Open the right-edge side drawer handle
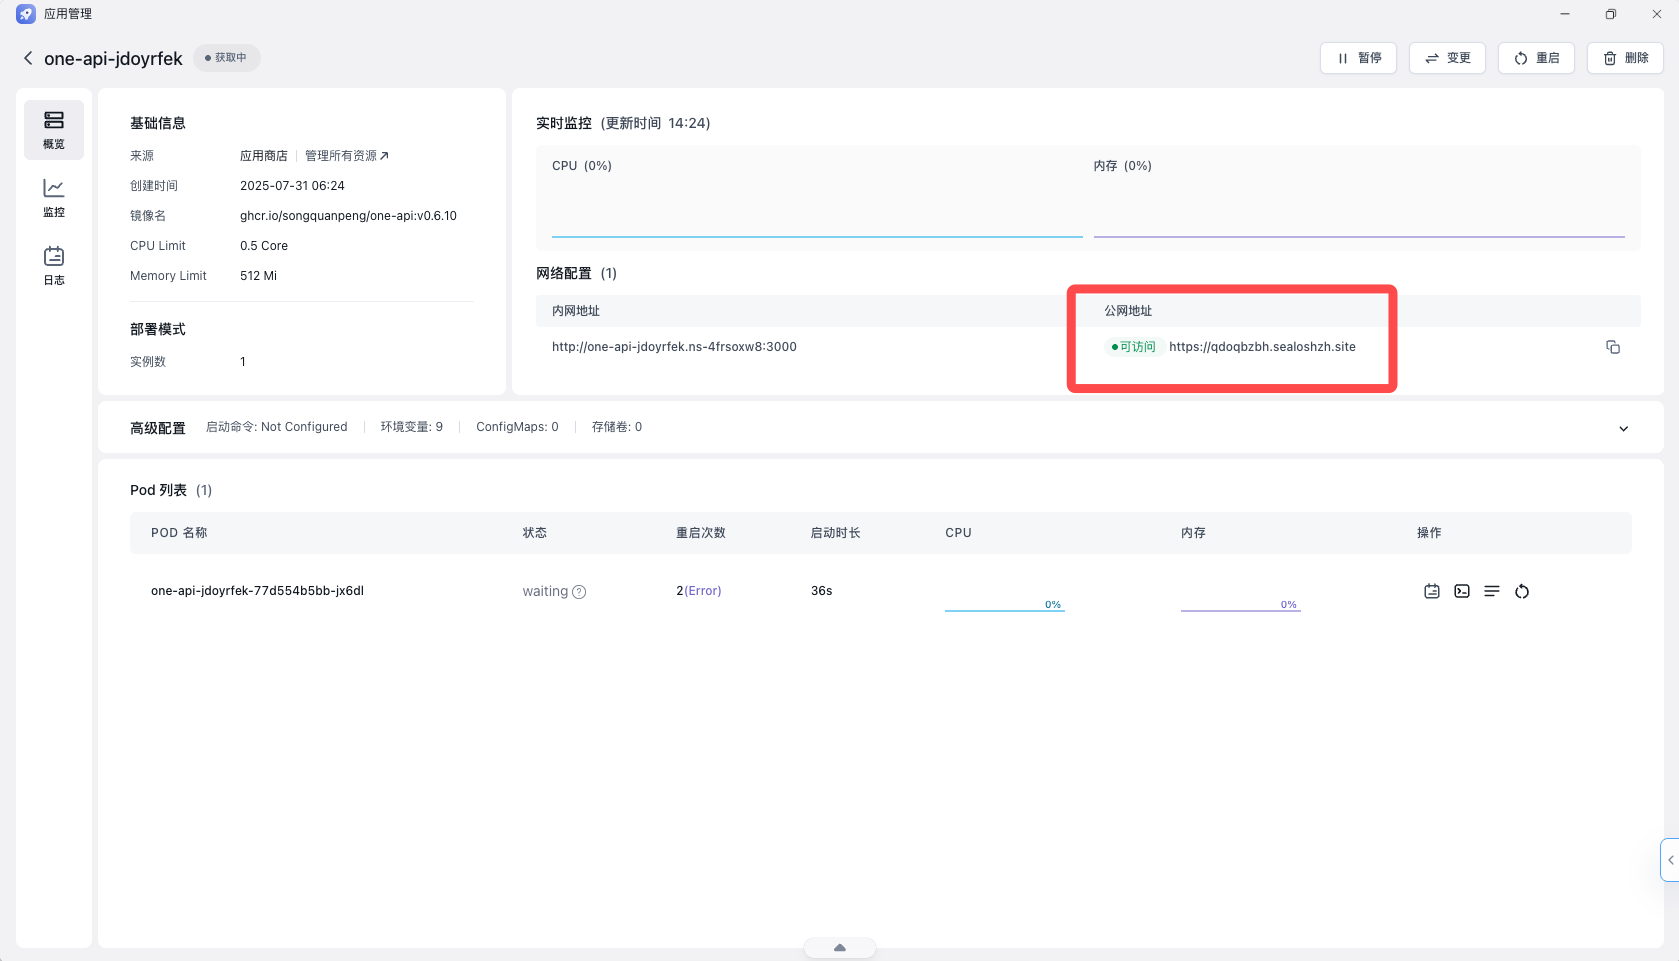 point(1670,860)
